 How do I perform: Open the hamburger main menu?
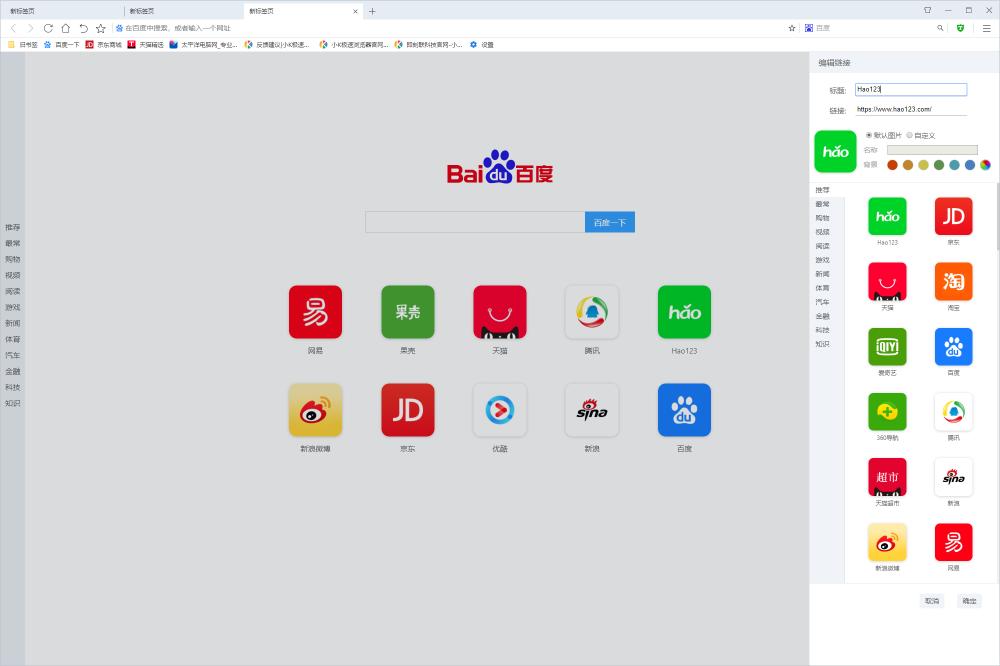[986, 28]
